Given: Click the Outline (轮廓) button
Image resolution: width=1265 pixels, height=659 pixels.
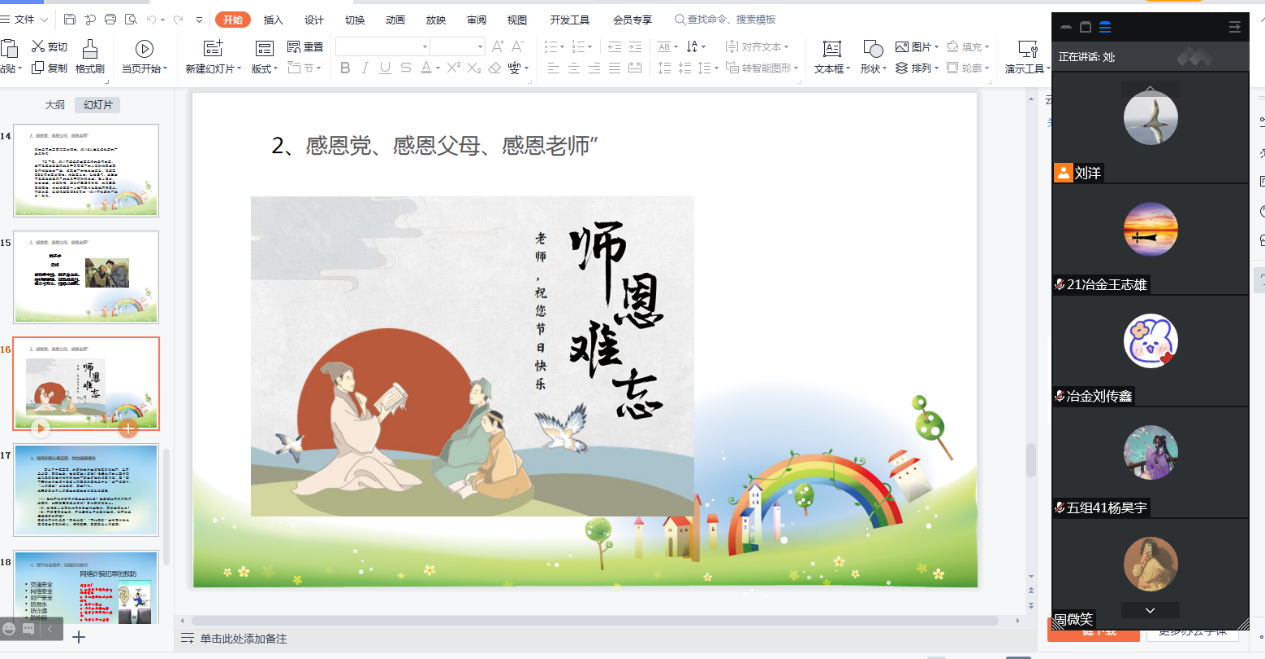Looking at the screenshot, I should (968, 68).
